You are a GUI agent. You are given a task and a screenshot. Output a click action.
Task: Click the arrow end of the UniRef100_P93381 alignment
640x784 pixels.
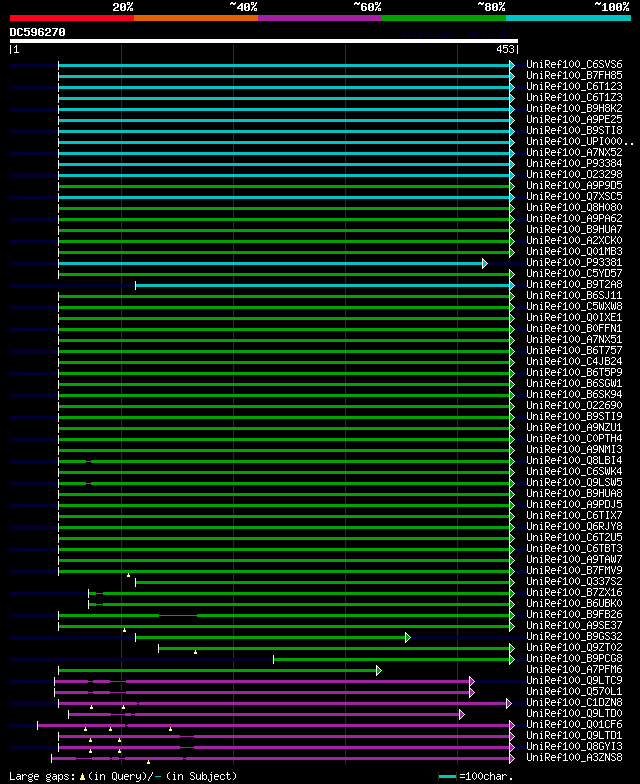click(484, 264)
